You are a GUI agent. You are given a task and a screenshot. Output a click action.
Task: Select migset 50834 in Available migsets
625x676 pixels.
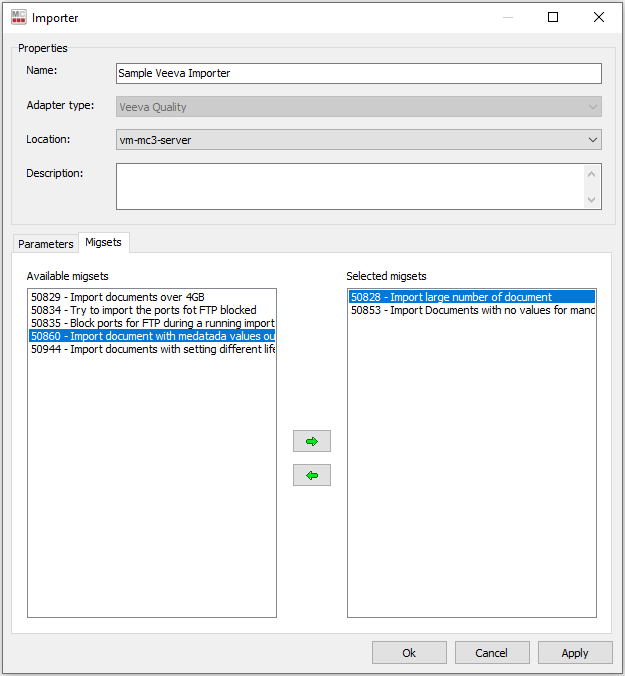(143, 310)
